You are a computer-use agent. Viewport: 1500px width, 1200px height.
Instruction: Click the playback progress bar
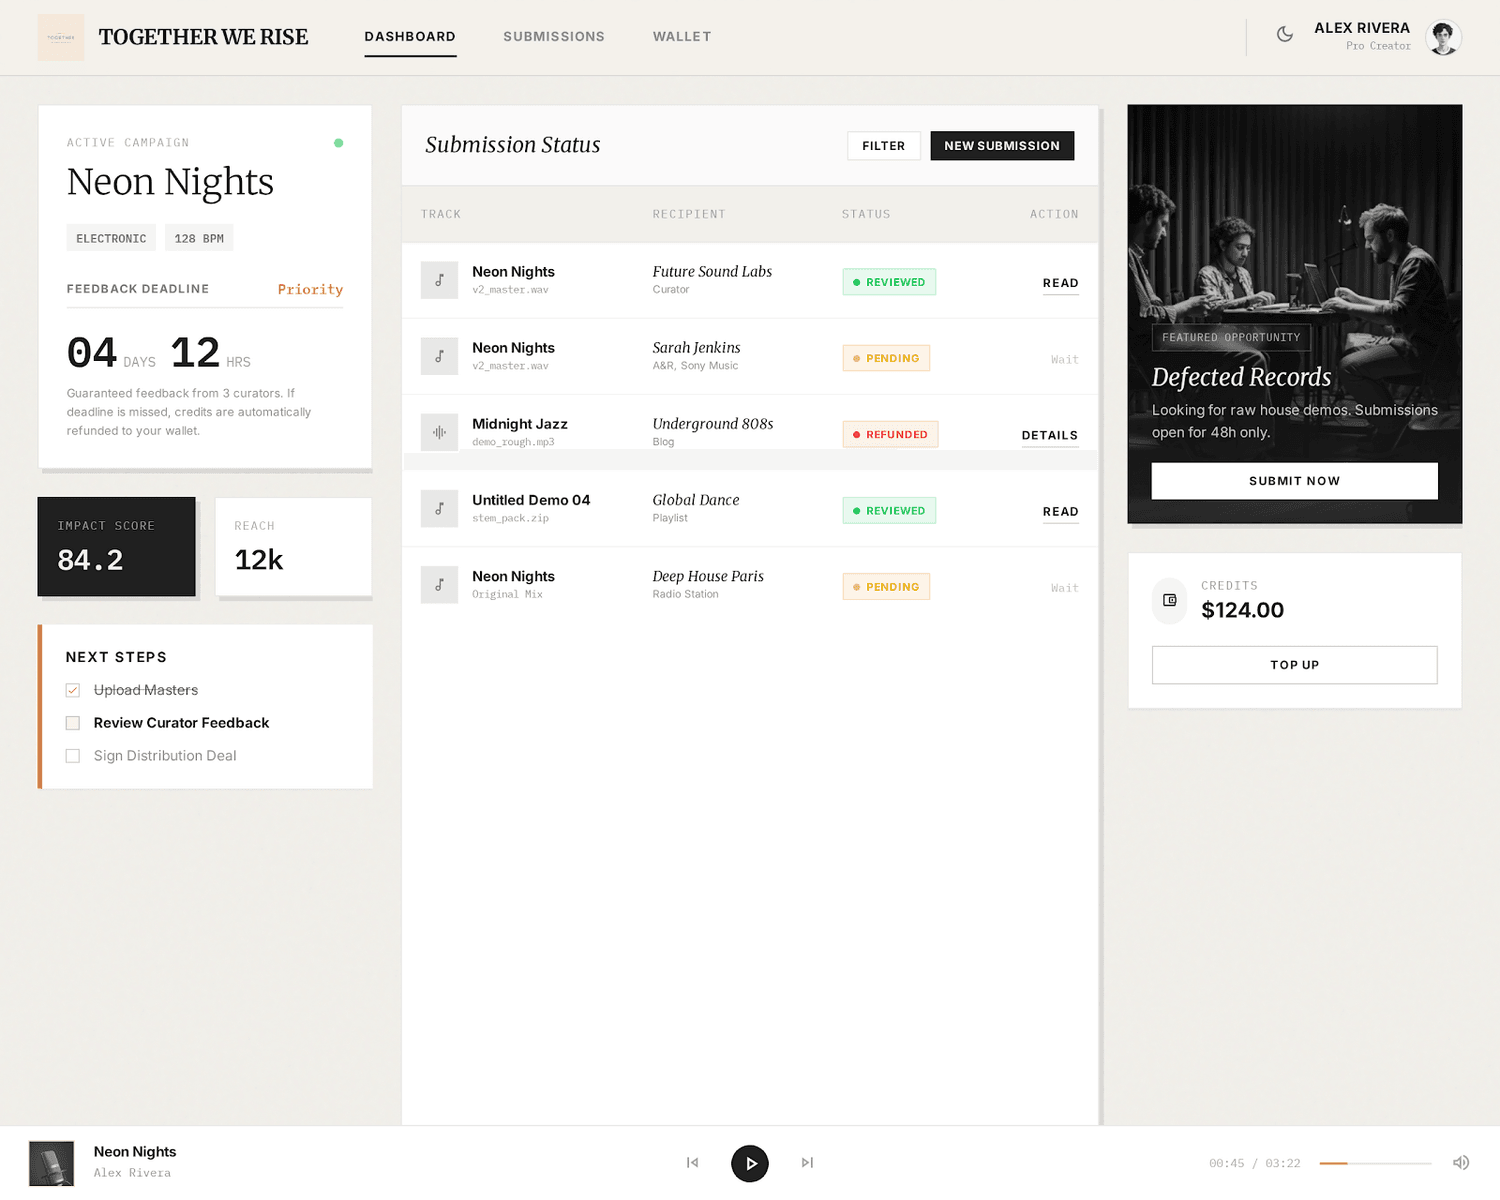(1375, 1163)
